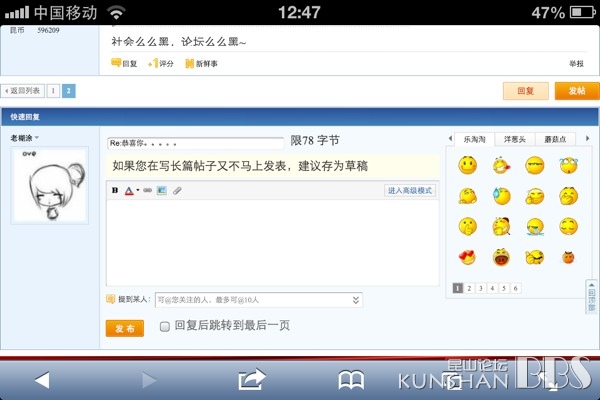Switch to 蘑菇点 emoji tab
This screenshot has height=400, width=600.
(x=555, y=139)
